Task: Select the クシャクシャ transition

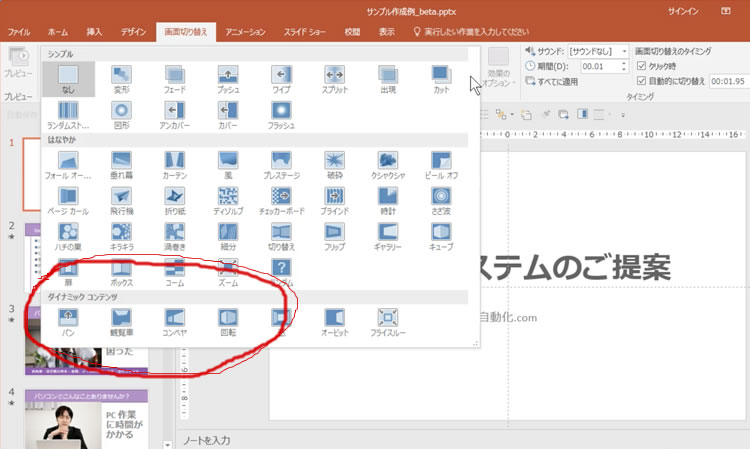Action: 388,165
